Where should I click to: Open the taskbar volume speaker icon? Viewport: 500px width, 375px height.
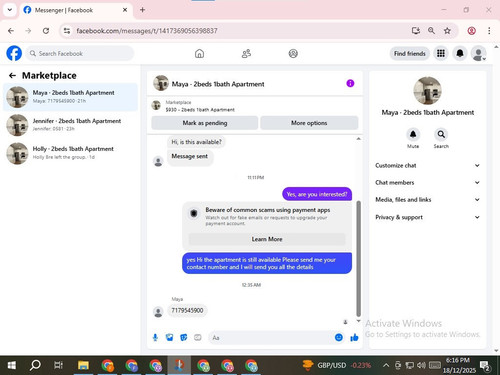point(421,365)
